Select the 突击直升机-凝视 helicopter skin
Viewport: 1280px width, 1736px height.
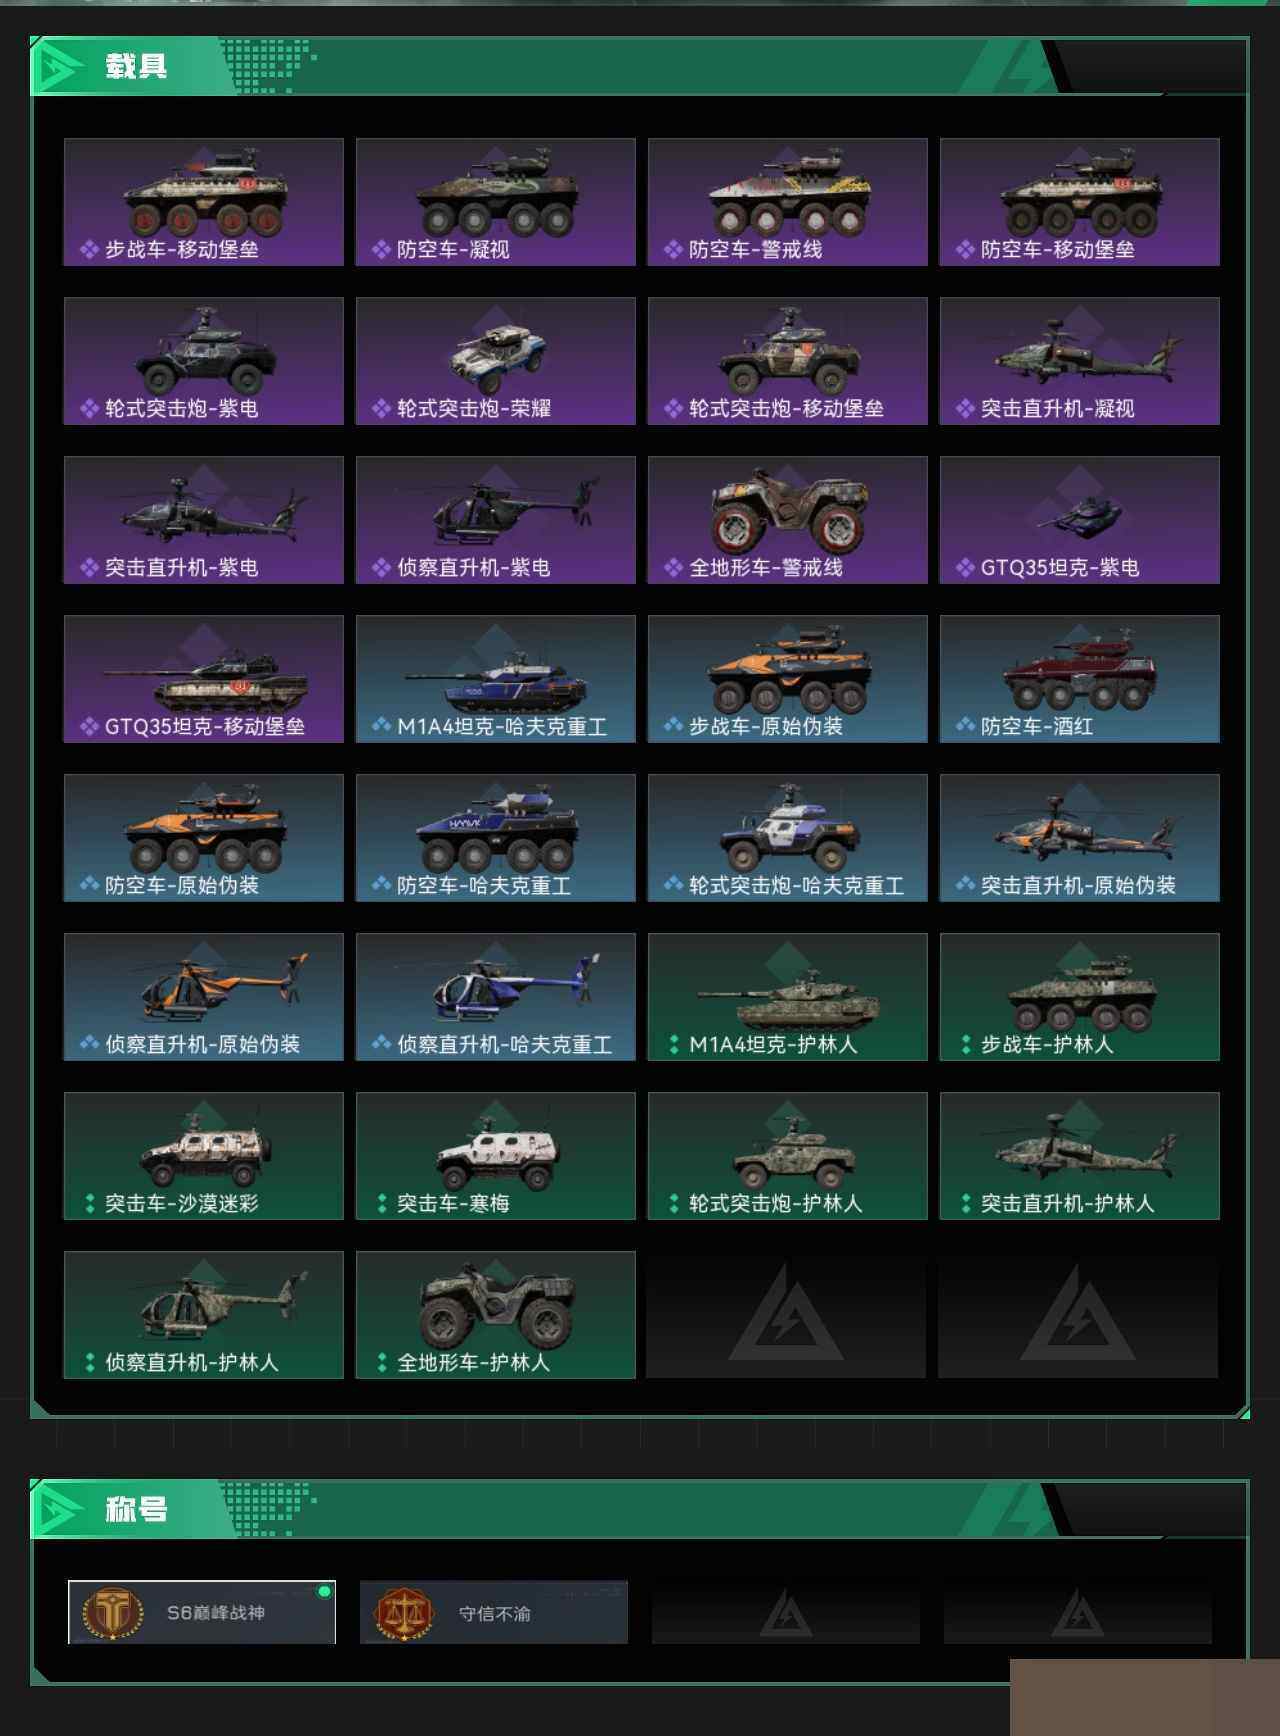[x=1080, y=361]
